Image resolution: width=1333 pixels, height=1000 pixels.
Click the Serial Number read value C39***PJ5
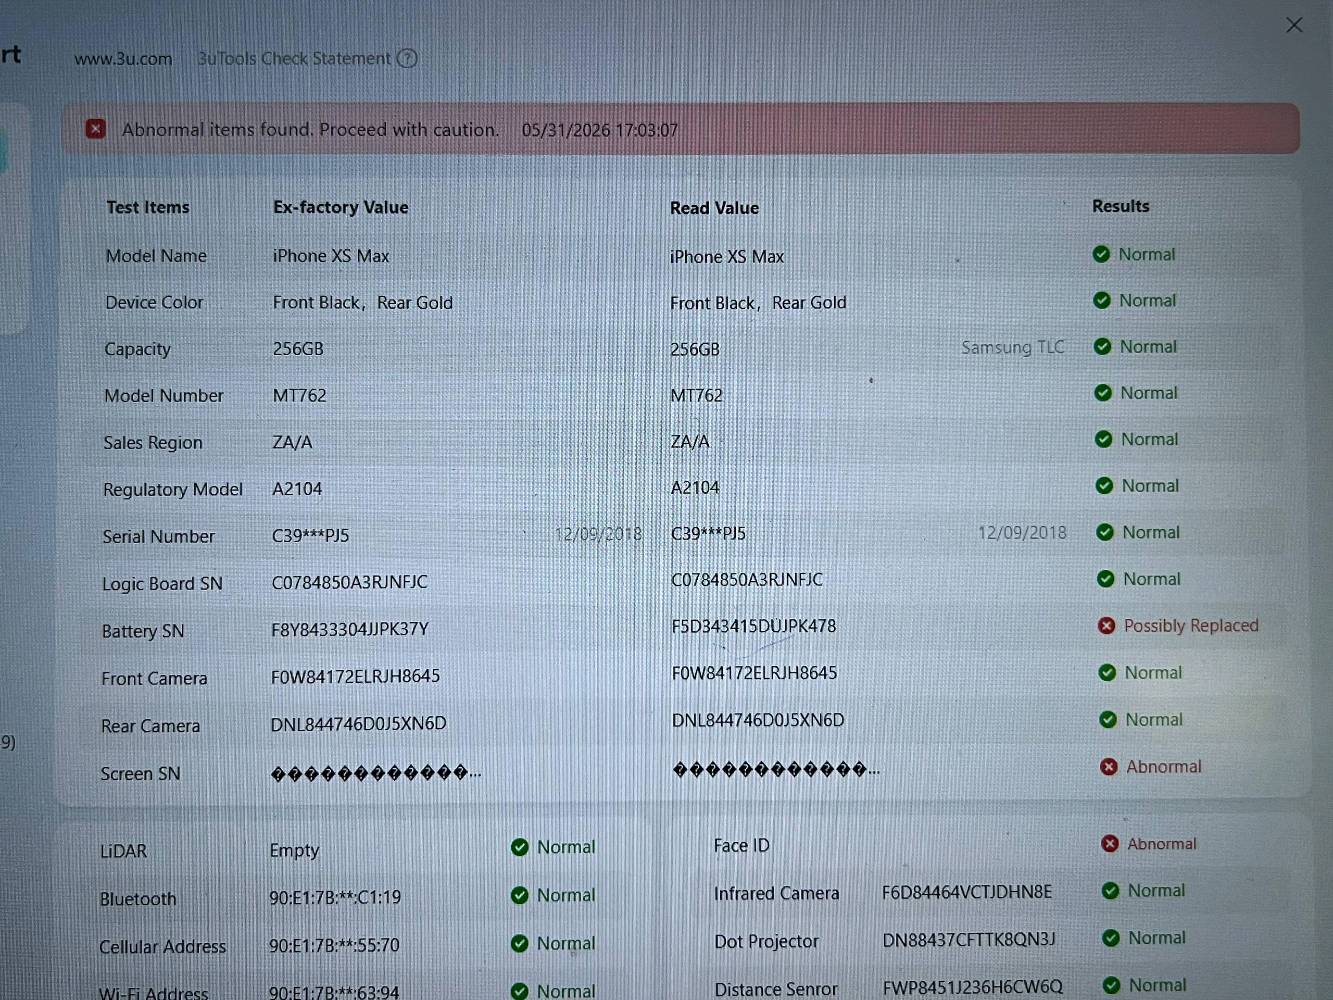point(708,533)
